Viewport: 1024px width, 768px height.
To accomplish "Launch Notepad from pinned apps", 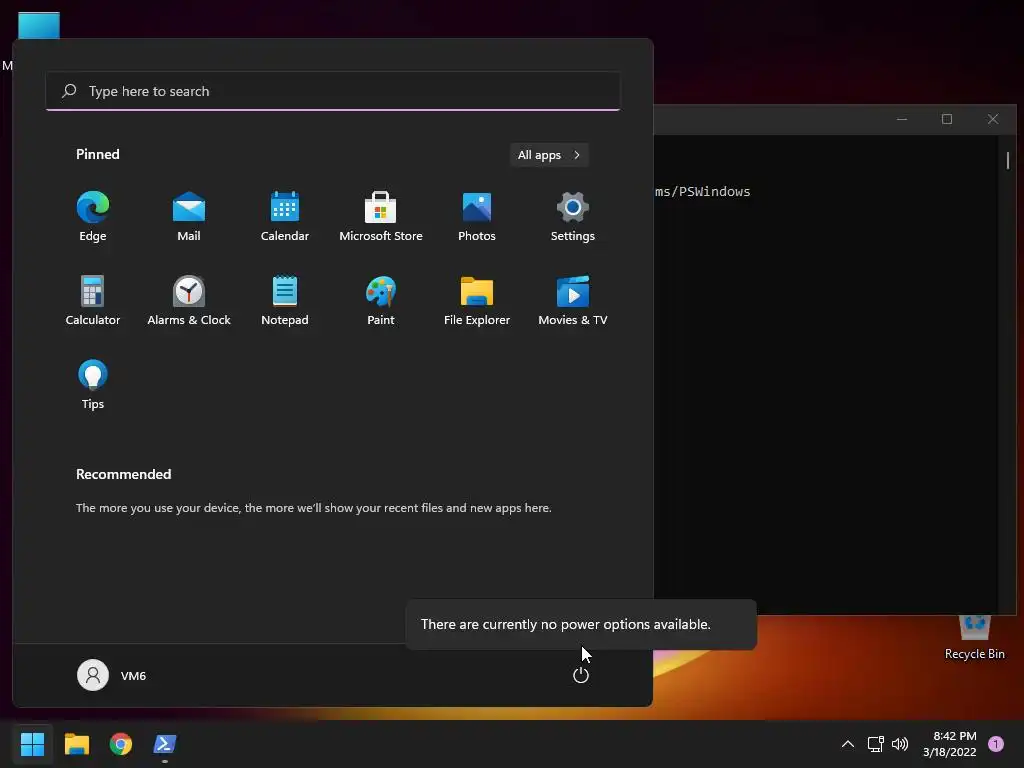I will click(285, 300).
